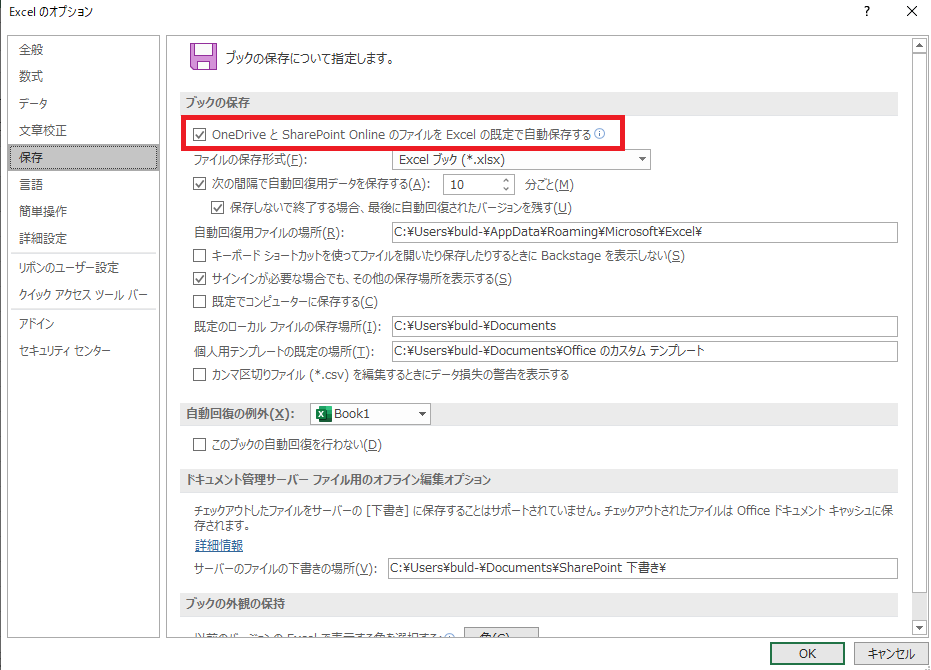Select the 数式 category

tap(84, 77)
